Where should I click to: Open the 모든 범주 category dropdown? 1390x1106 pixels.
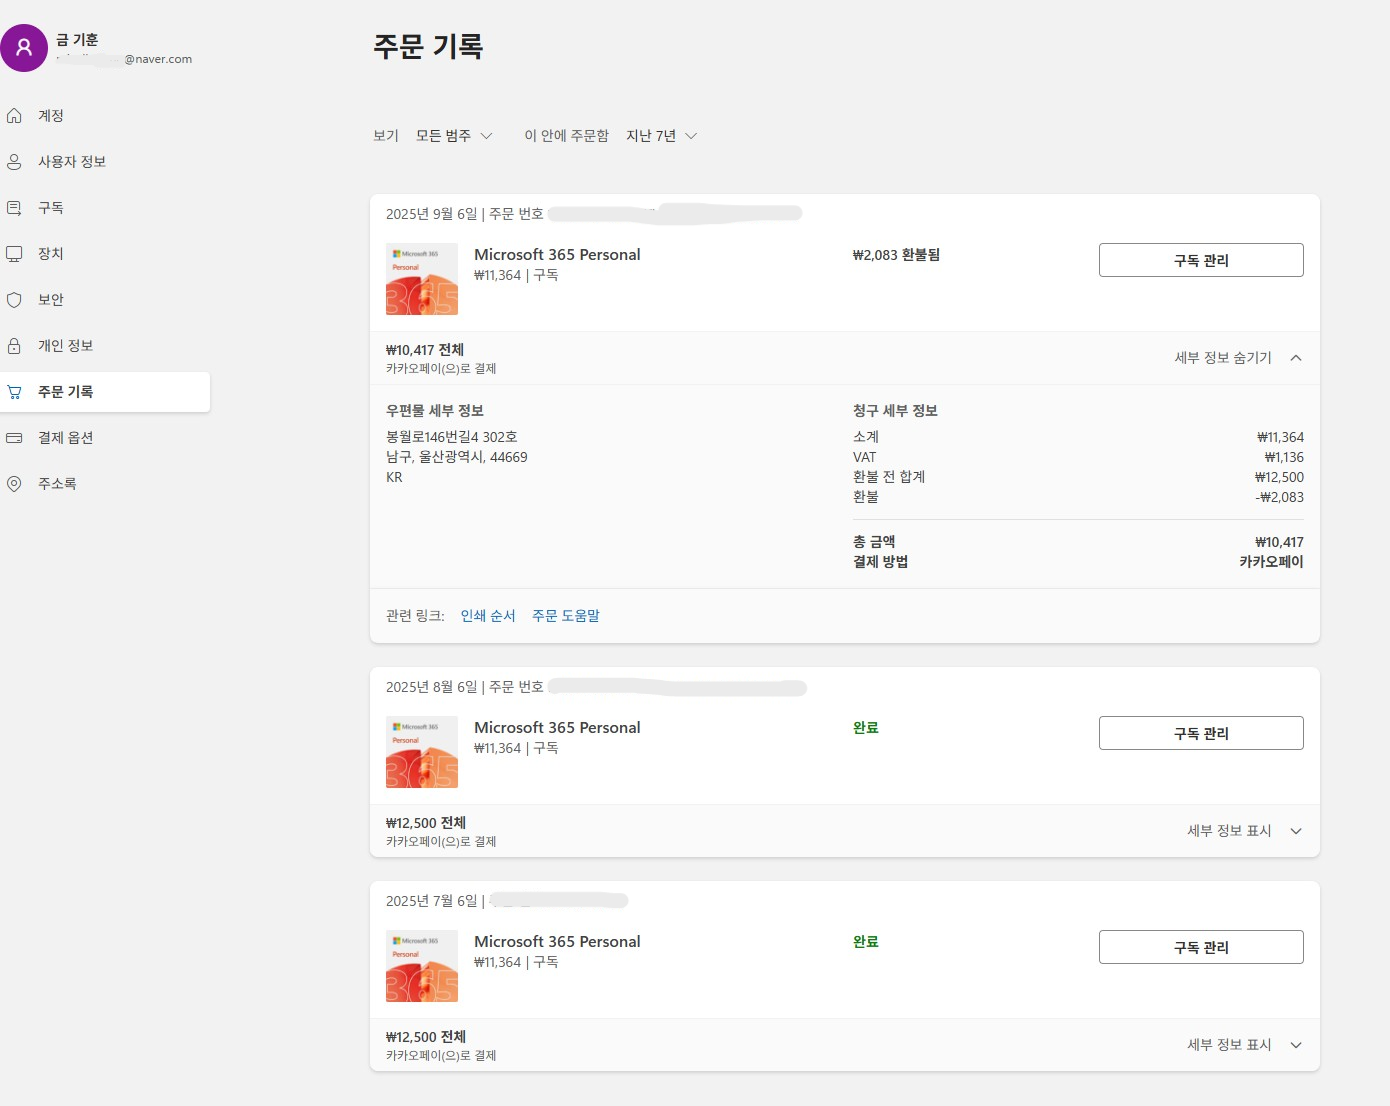tap(454, 136)
